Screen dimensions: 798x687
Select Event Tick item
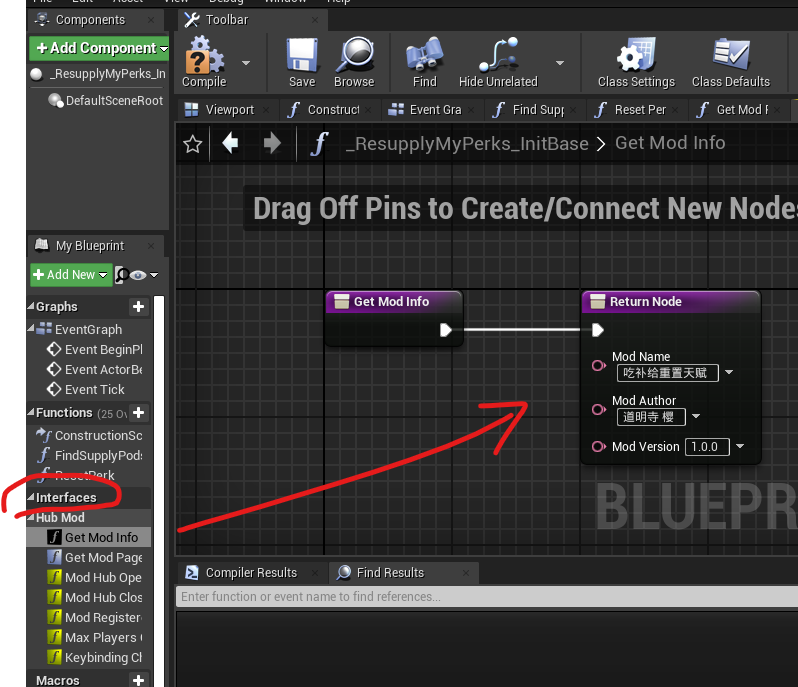click(86, 389)
